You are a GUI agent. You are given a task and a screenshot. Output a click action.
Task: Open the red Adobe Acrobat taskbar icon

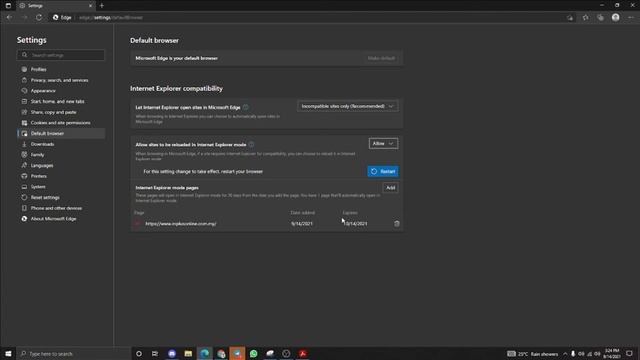coord(302,353)
